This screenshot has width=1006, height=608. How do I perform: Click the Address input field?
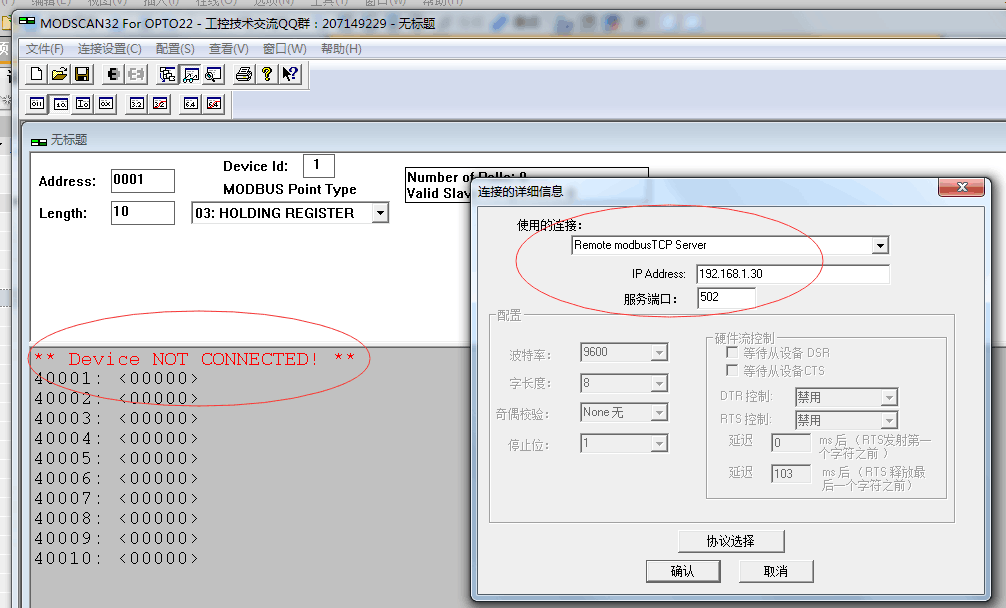click(x=142, y=181)
